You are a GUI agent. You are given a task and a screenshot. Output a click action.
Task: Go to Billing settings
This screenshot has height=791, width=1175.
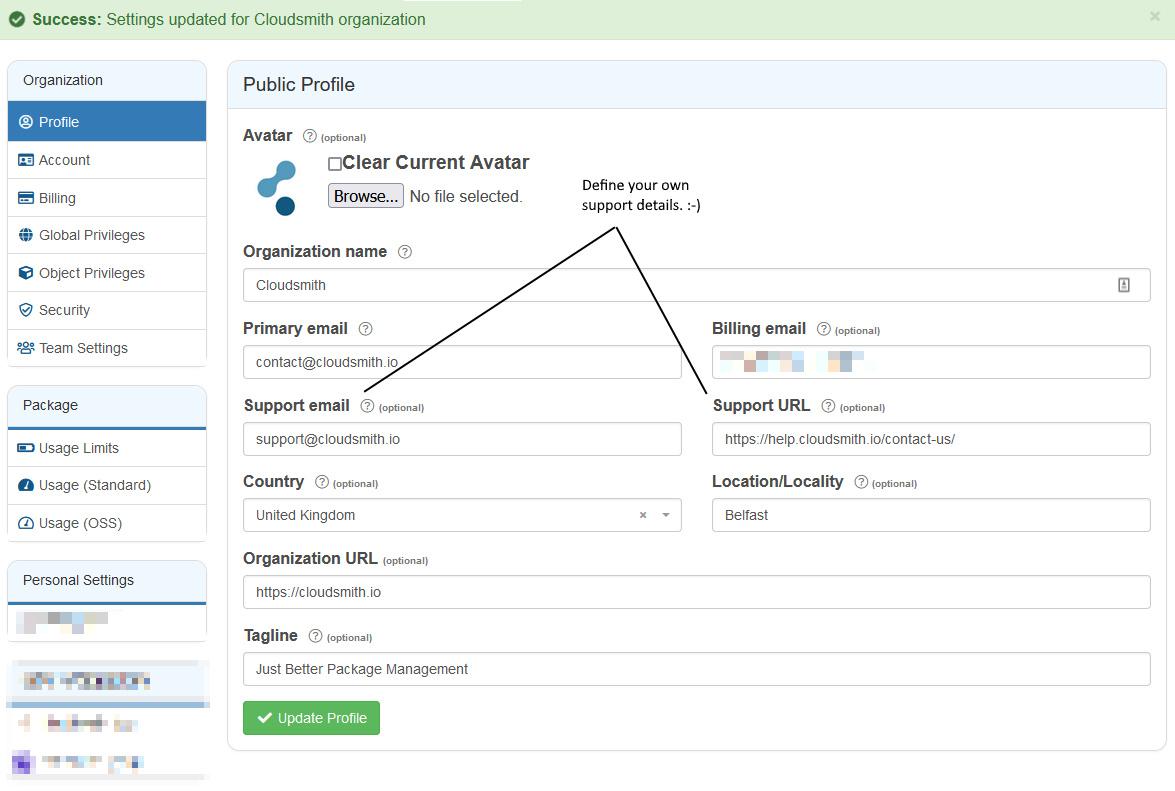[x=107, y=198]
